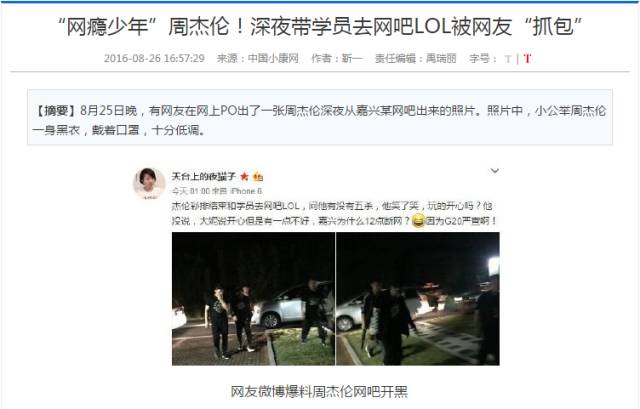This screenshot has width=640, height=409.
Task: Open the left night photo
Action: pos(253,299)
